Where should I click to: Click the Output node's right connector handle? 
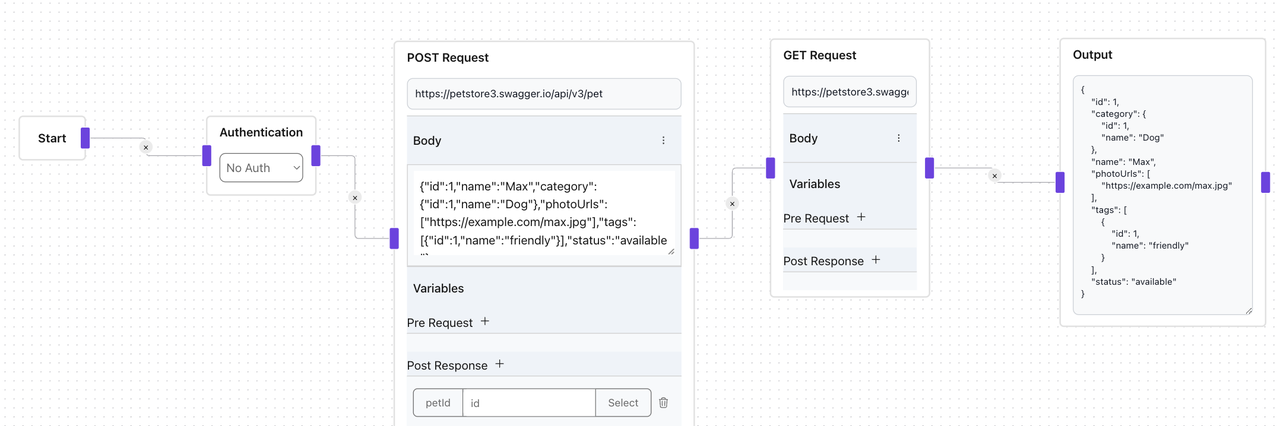[x=1265, y=182]
